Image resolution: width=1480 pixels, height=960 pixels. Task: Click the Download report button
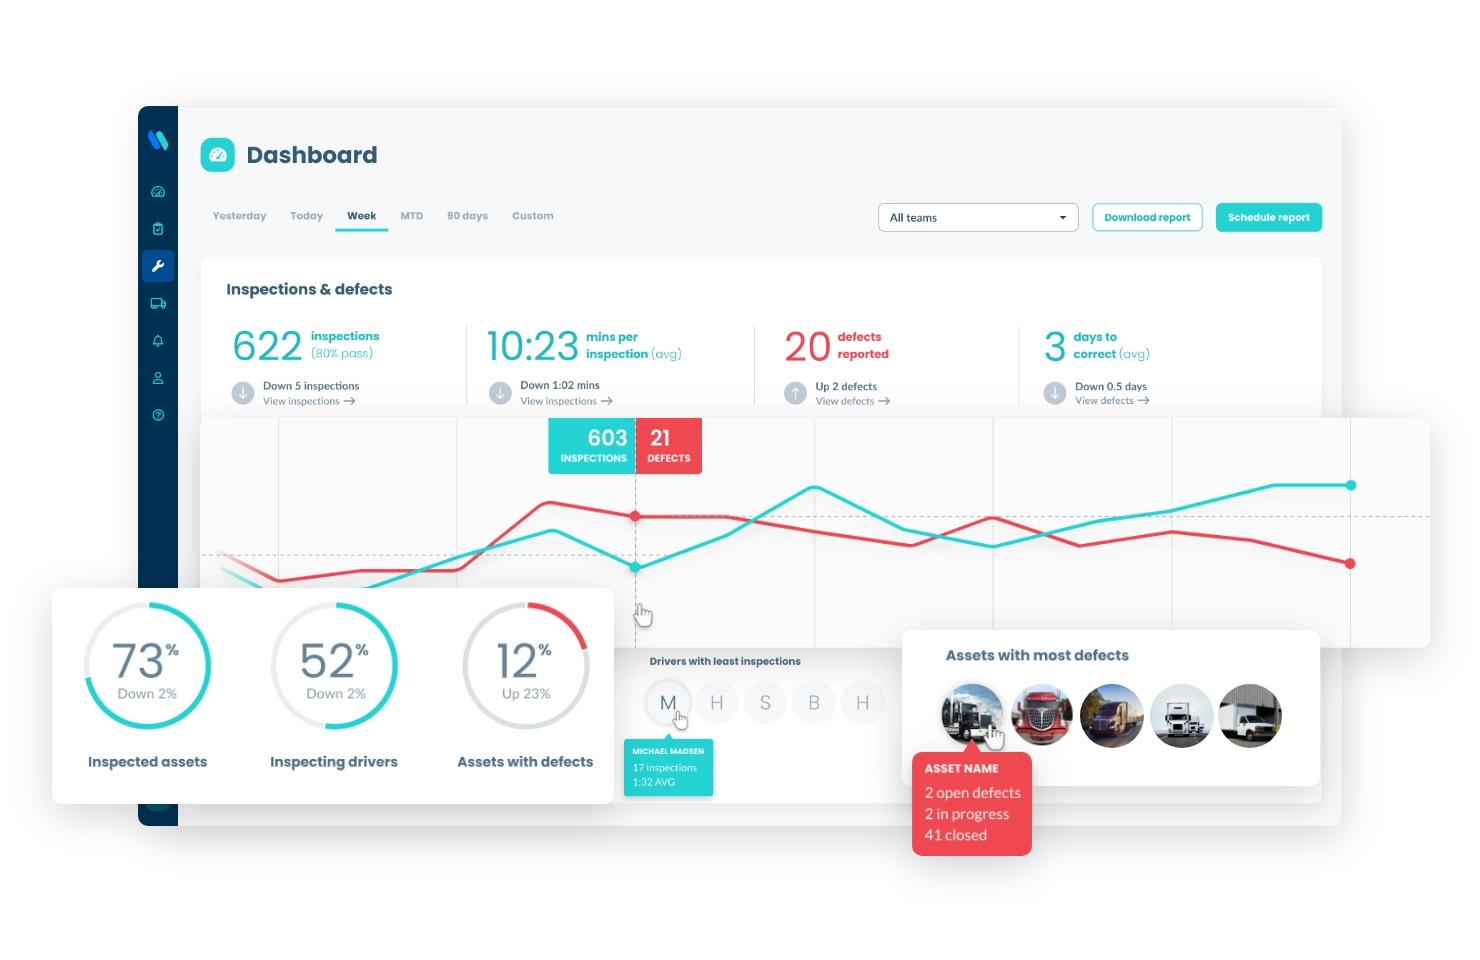[x=1147, y=217]
